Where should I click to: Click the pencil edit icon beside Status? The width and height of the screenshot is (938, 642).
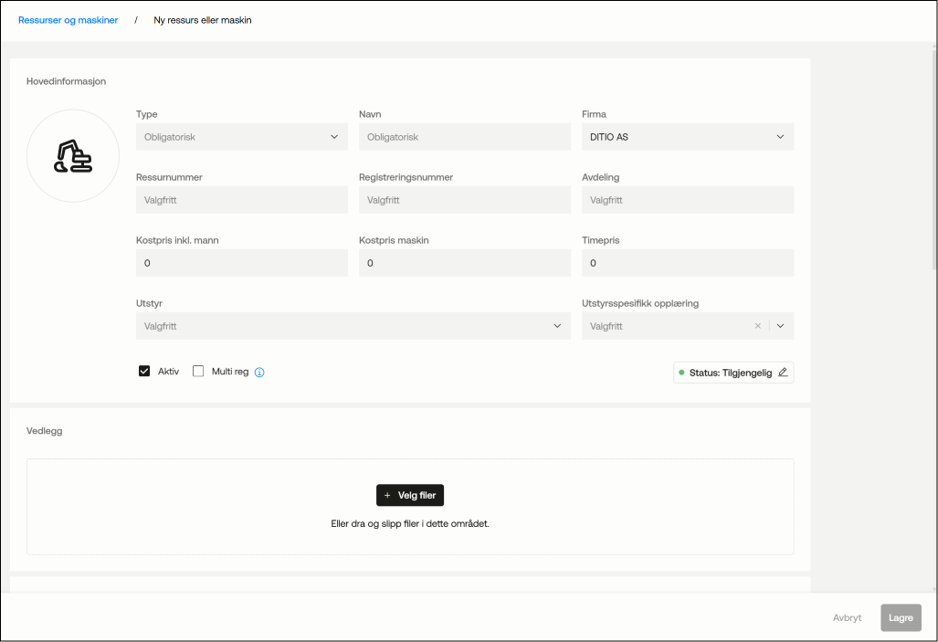[782, 372]
